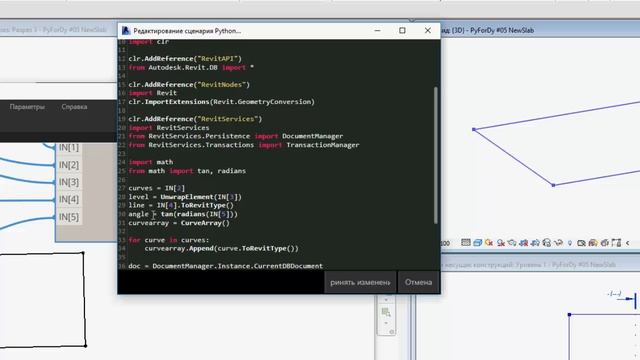Click line for curve in curves:
The image size is (640, 360).
point(169,240)
